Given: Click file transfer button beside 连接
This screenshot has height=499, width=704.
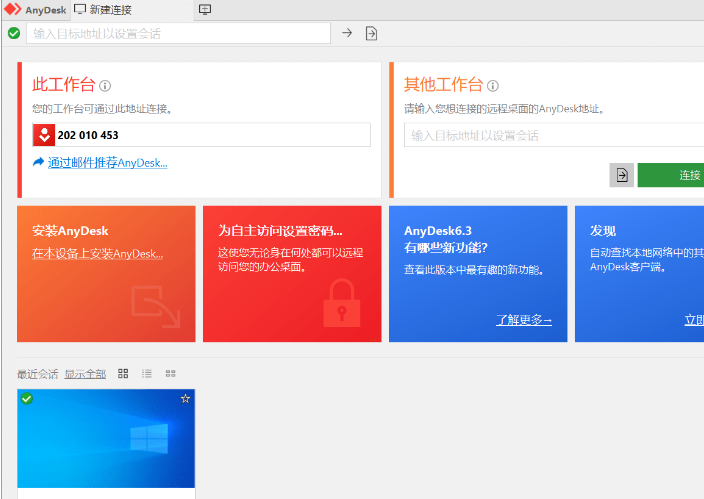Looking at the screenshot, I should click(x=621, y=175).
